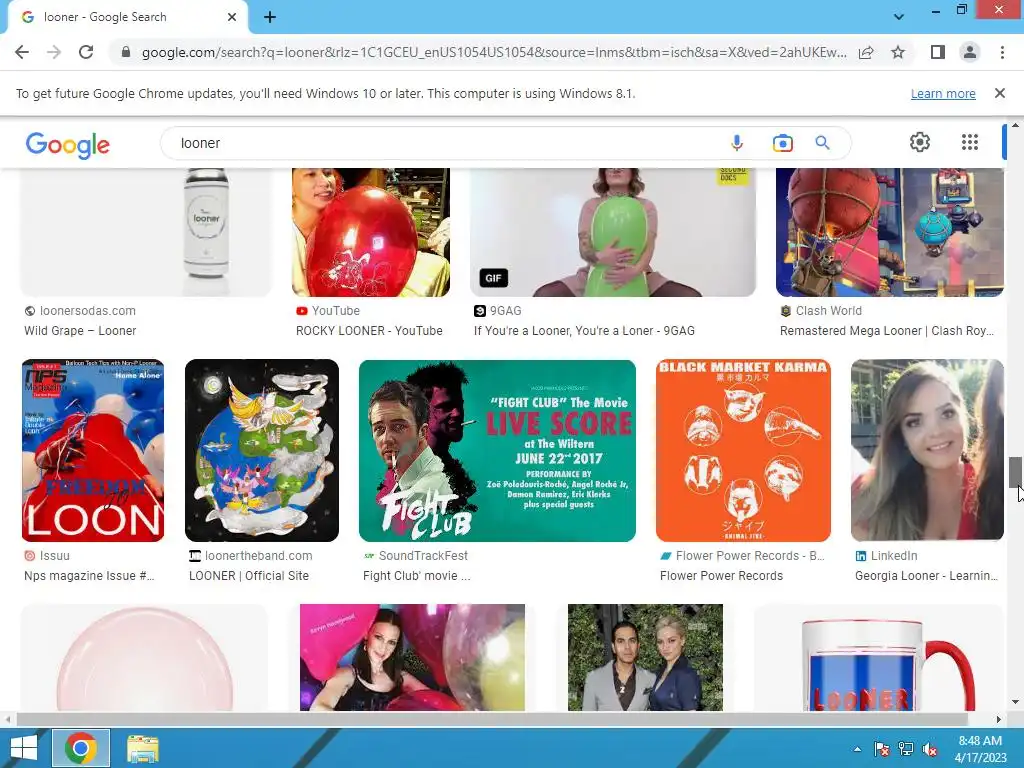The height and width of the screenshot is (768, 1024).
Task: Focus the search box containing looner
Action: [444, 143]
